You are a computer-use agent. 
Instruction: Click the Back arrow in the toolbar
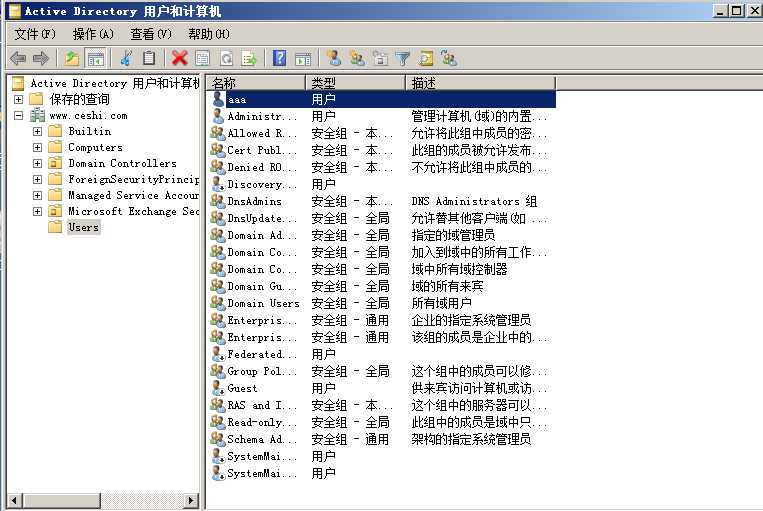click(x=18, y=59)
